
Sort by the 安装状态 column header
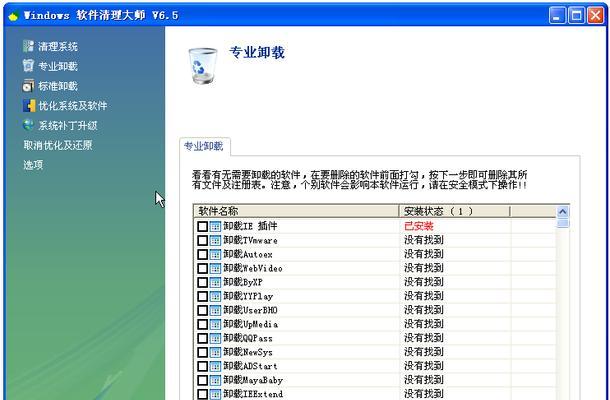454,211
